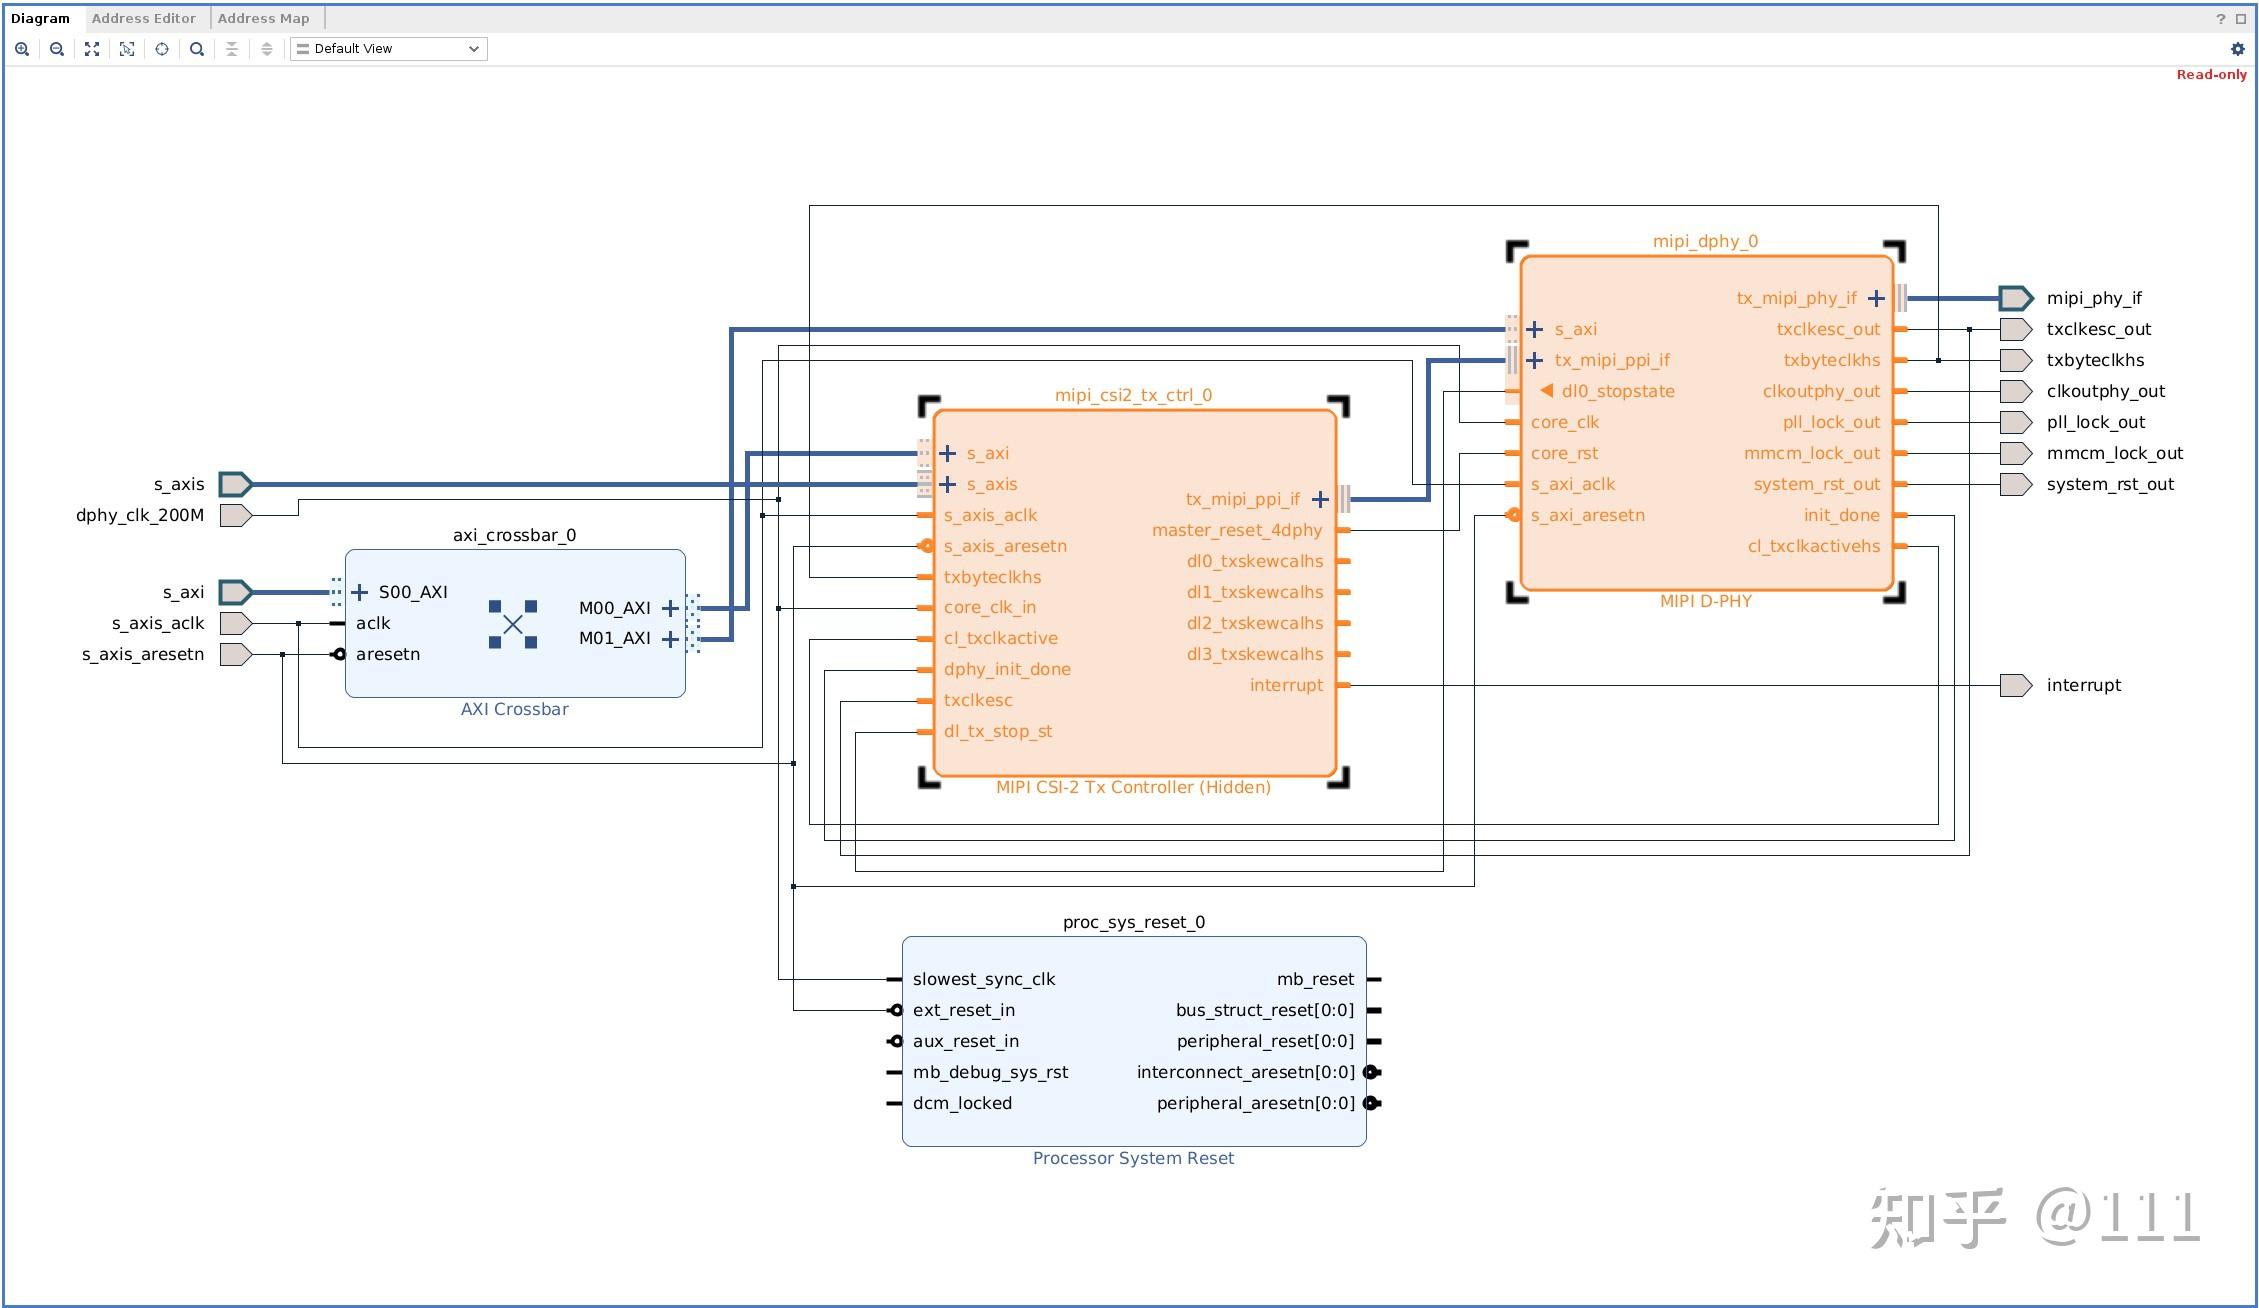Image resolution: width=2259 pixels, height=1308 pixels.
Task: Click the Zoom Out magnifier icon
Action: tap(57, 49)
